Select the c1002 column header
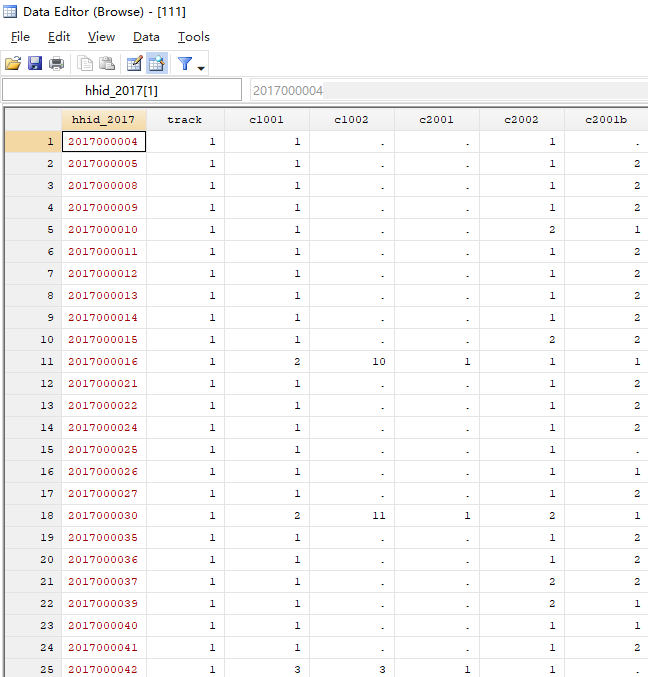The width and height of the screenshot is (648, 677). tap(351, 120)
